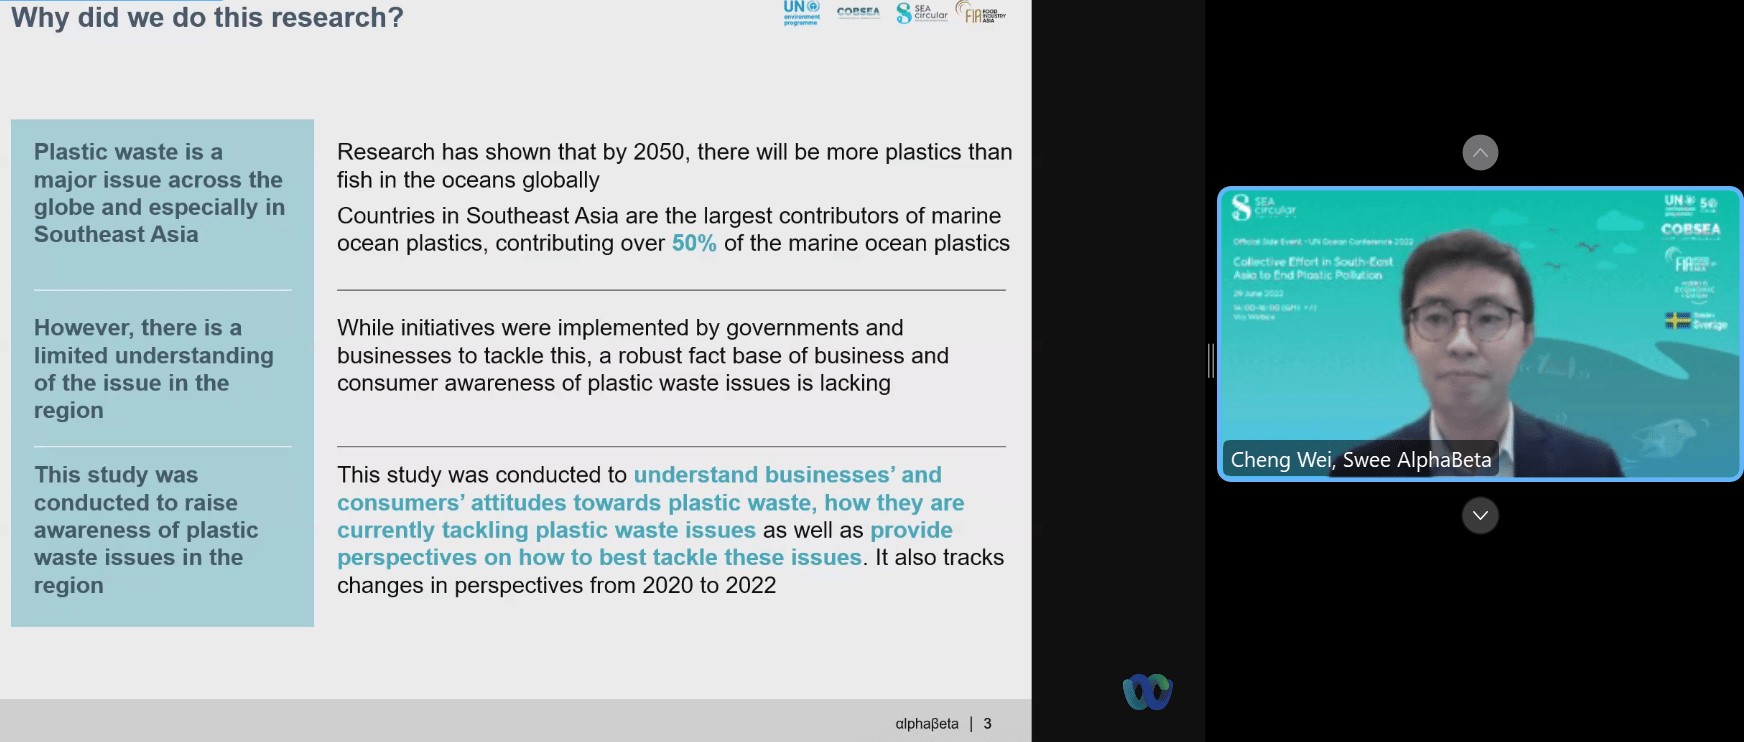
Task: Click the SEA circular logo in the video tile
Action: click(x=1263, y=207)
